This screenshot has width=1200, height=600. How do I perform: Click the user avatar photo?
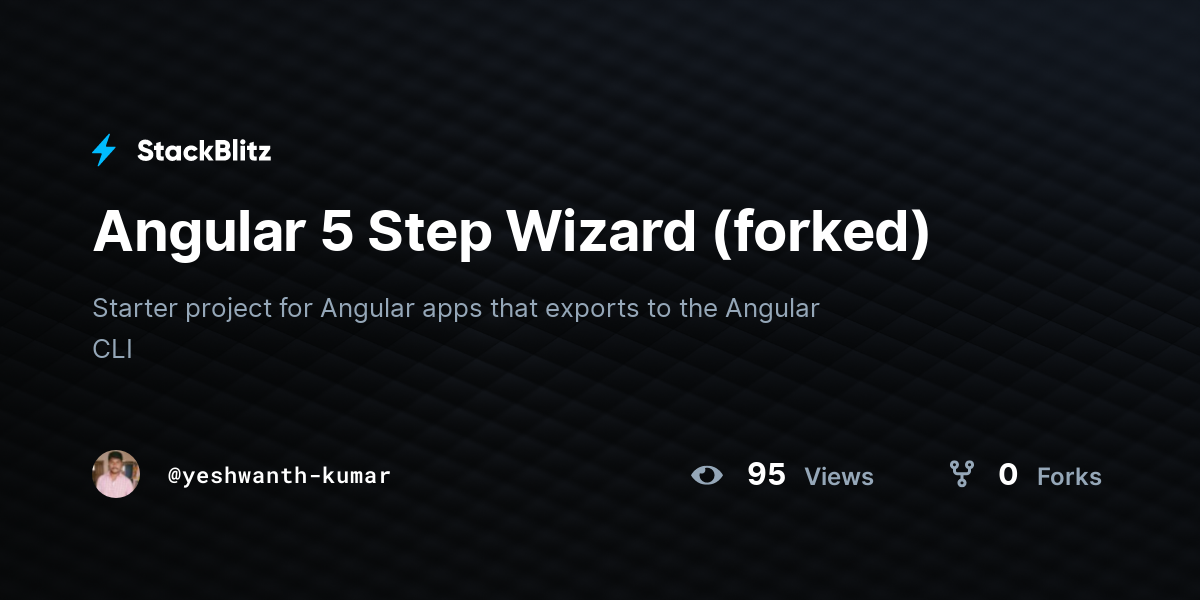pos(116,474)
